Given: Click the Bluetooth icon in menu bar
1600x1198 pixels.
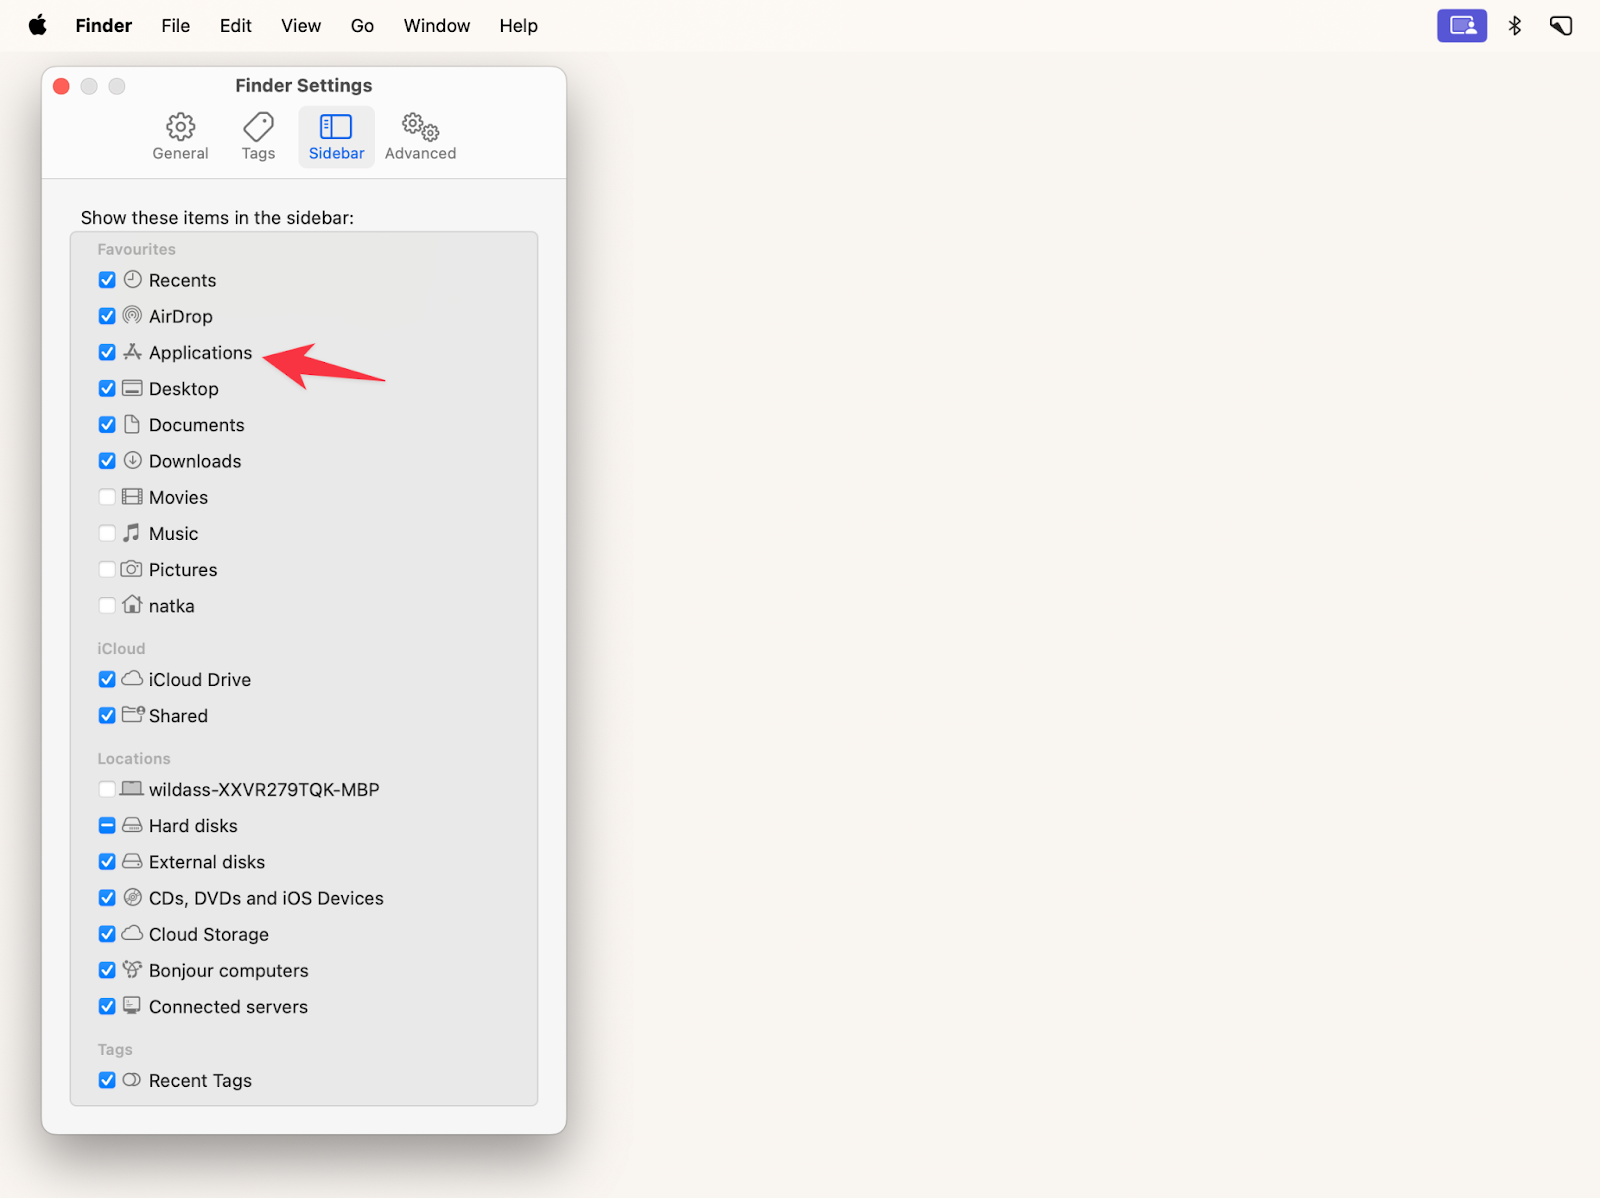Looking at the screenshot, I should click(x=1514, y=25).
